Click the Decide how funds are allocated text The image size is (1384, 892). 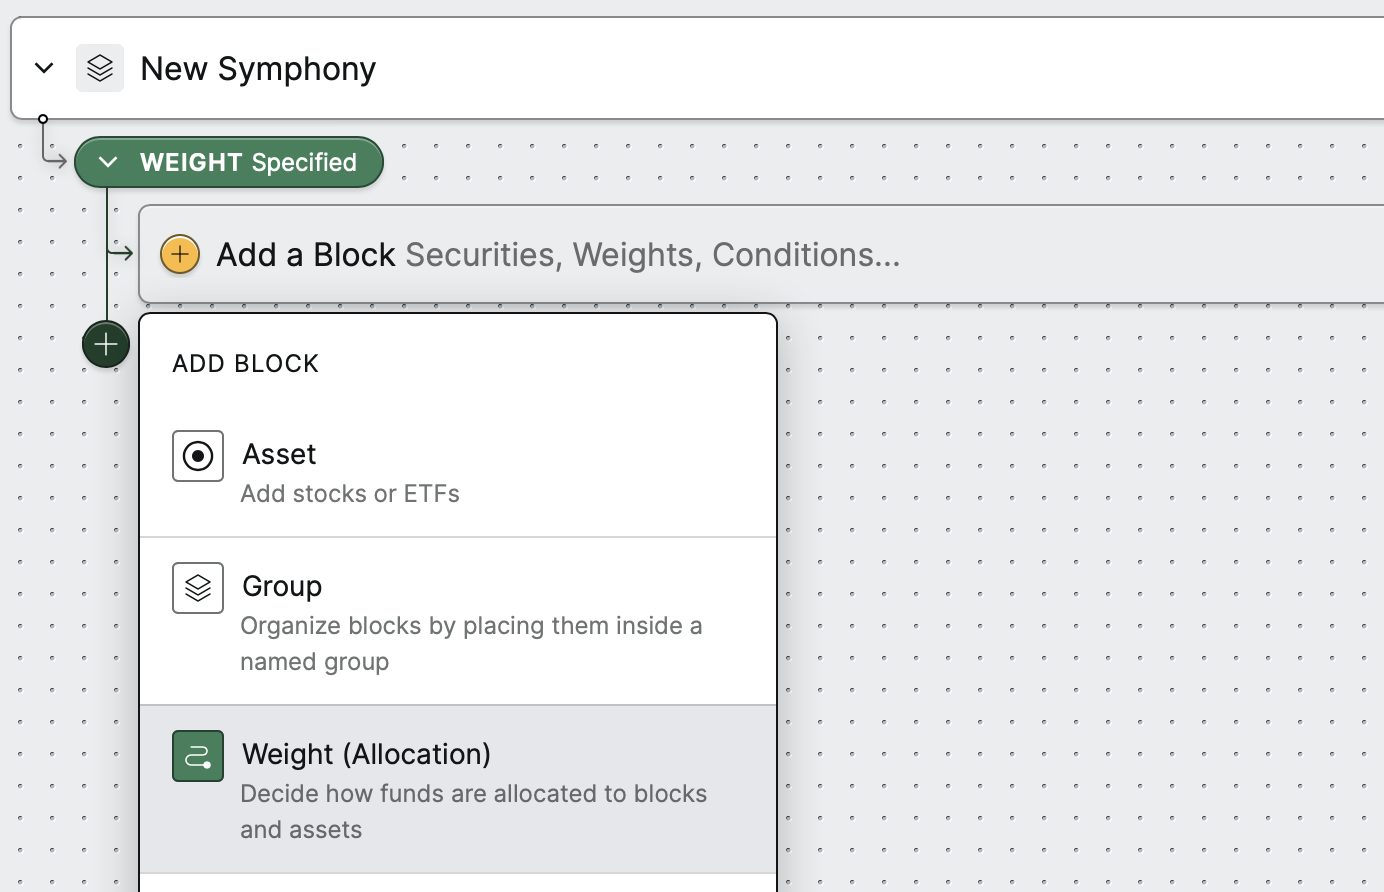pos(474,811)
